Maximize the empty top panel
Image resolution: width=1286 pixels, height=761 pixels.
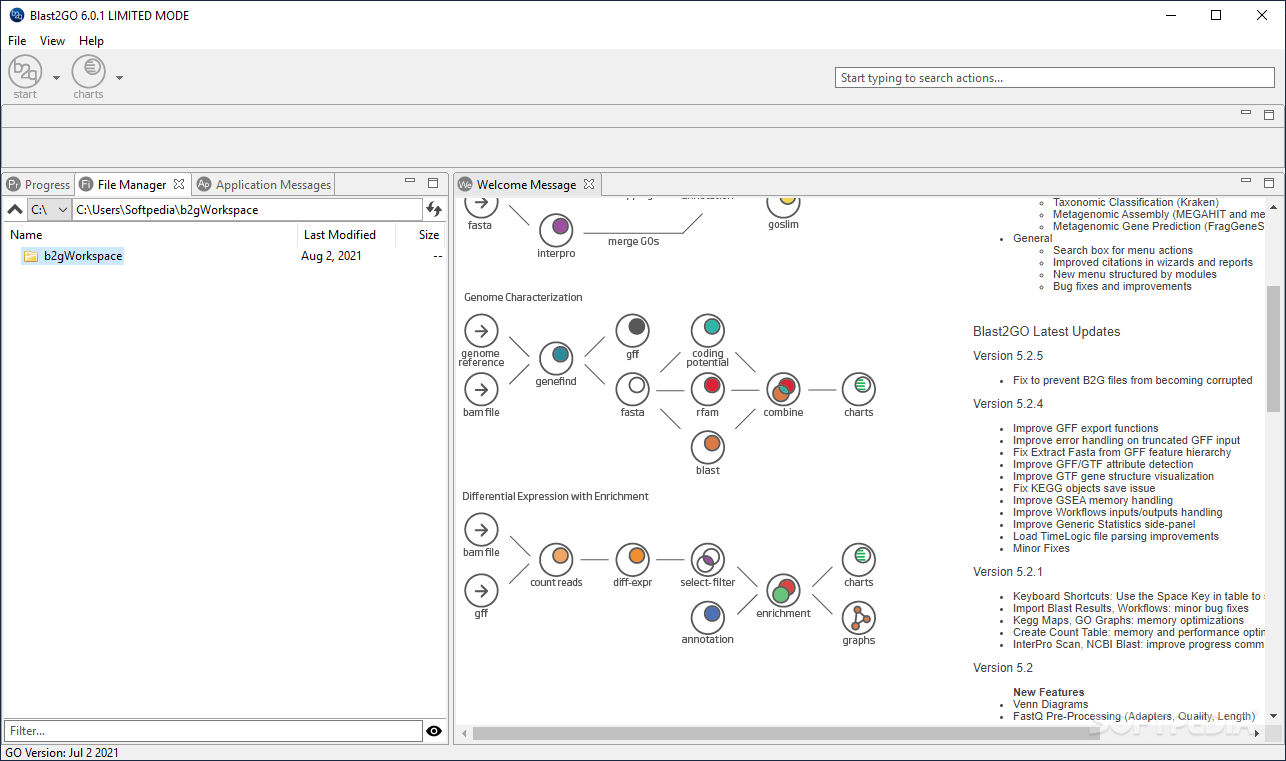point(1269,114)
